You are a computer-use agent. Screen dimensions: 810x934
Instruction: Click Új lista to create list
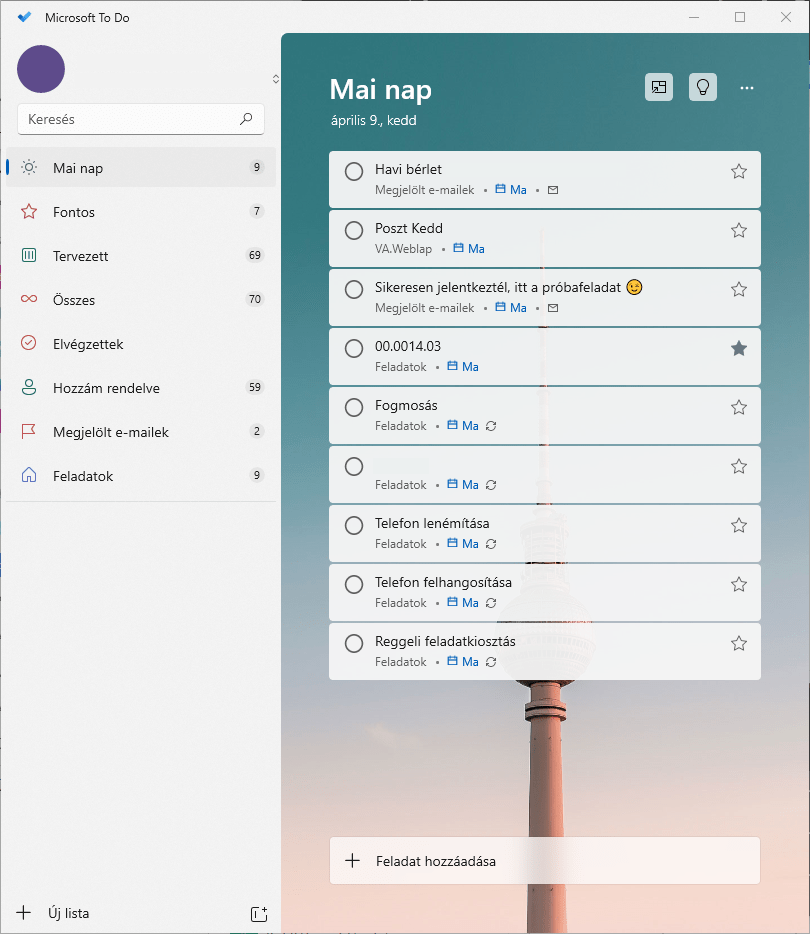pyautogui.click(x=68, y=913)
